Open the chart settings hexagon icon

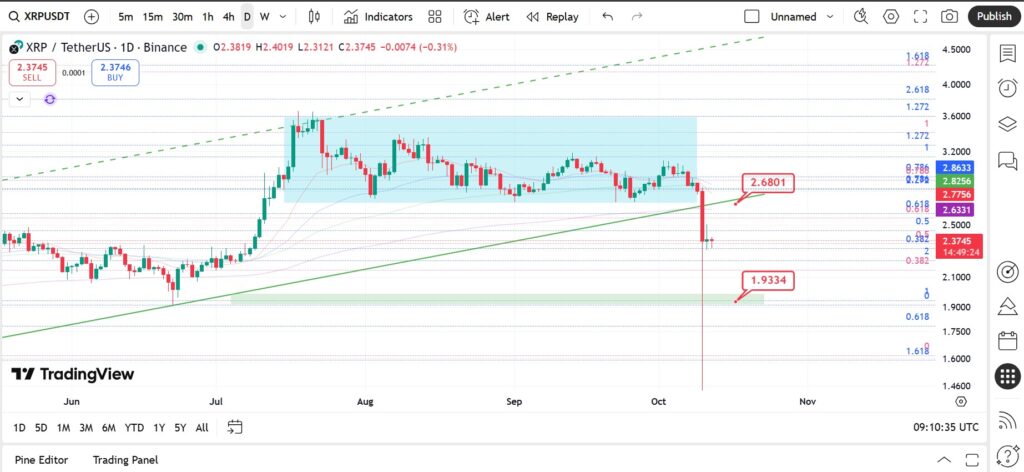(x=891, y=17)
